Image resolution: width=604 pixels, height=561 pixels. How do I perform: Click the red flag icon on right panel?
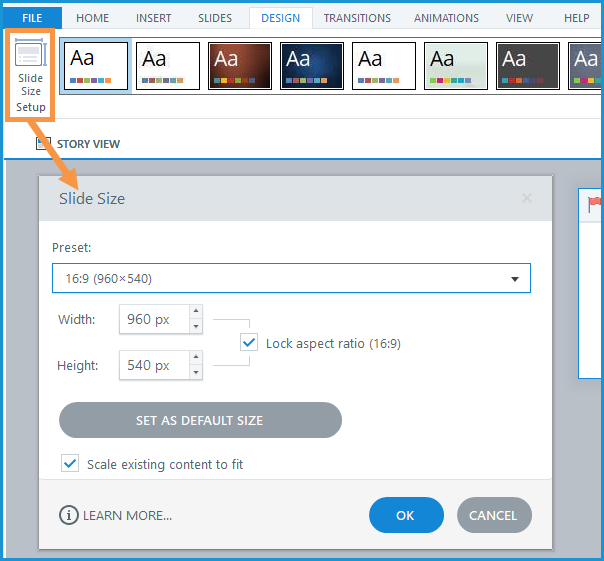point(595,204)
